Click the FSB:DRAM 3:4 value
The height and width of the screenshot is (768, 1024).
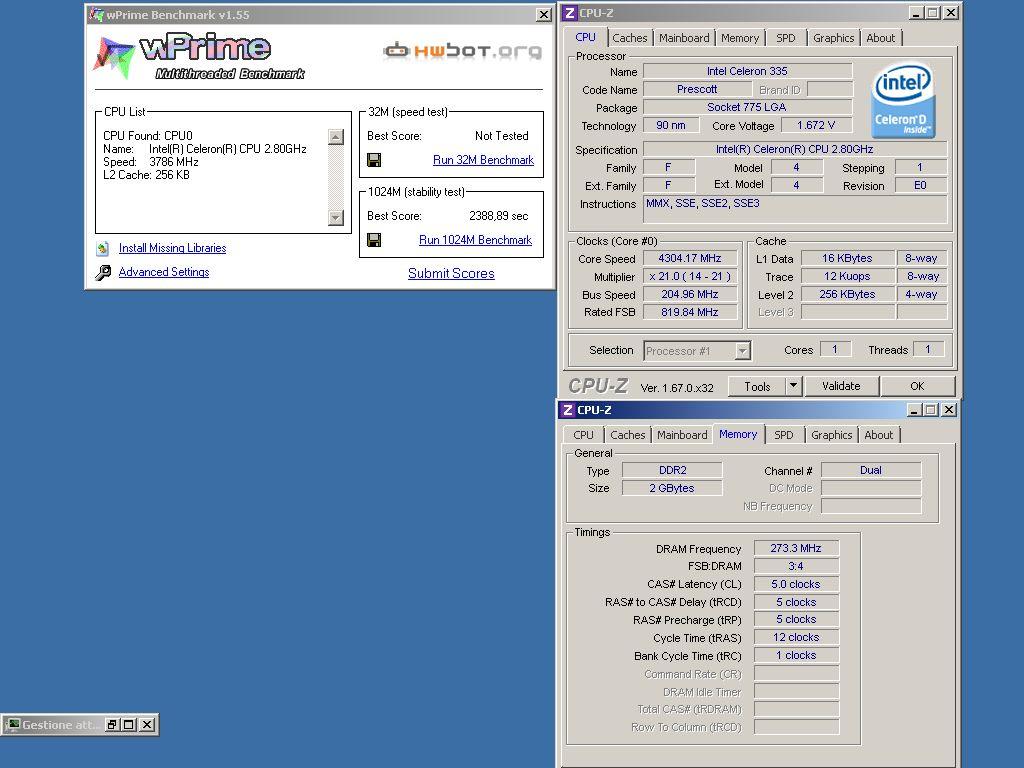point(796,566)
